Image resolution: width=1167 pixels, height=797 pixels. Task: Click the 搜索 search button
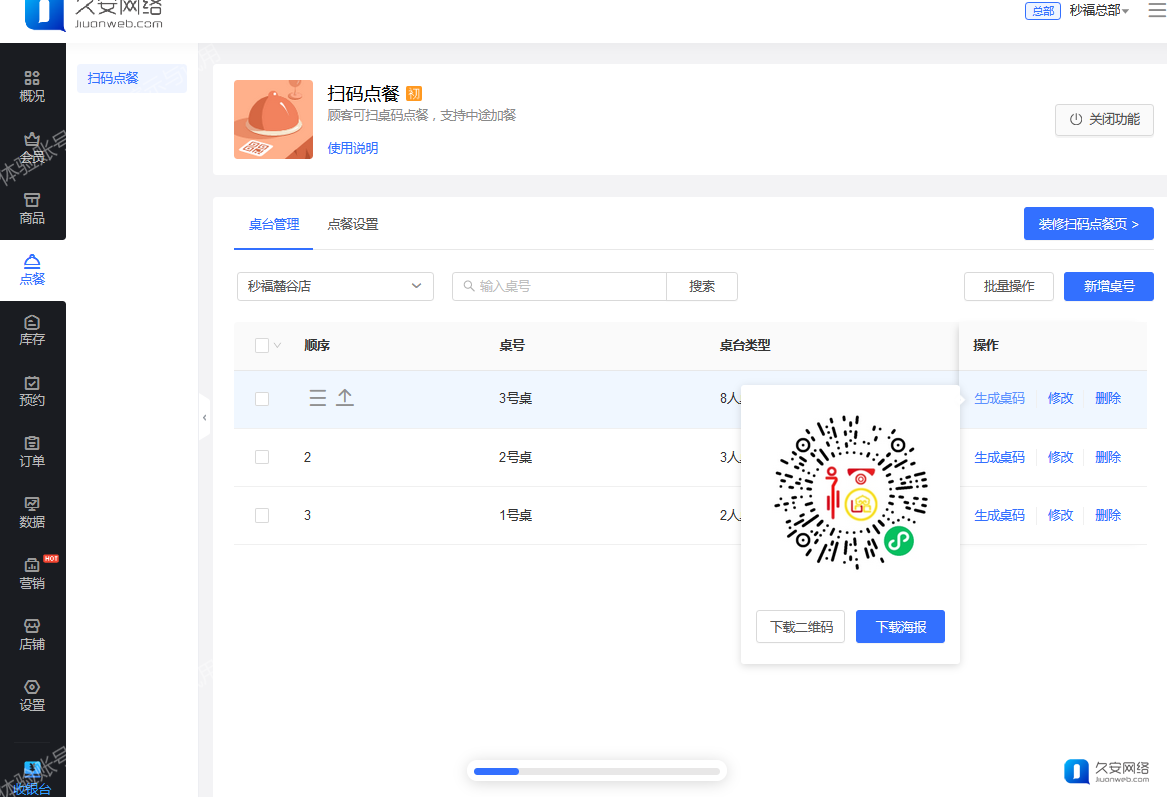click(701, 287)
